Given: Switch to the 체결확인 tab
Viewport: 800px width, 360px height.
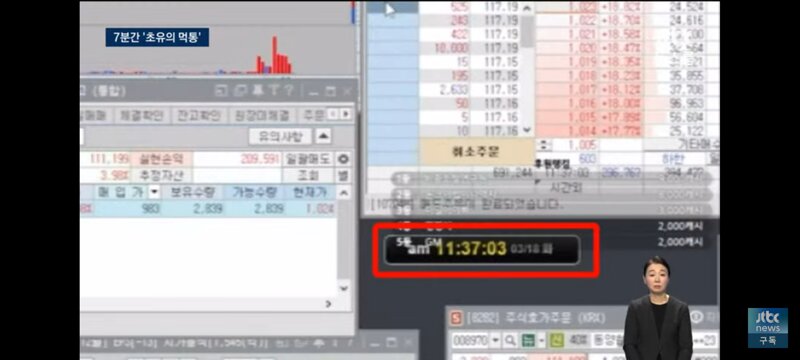Looking at the screenshot, I should 141,115.
